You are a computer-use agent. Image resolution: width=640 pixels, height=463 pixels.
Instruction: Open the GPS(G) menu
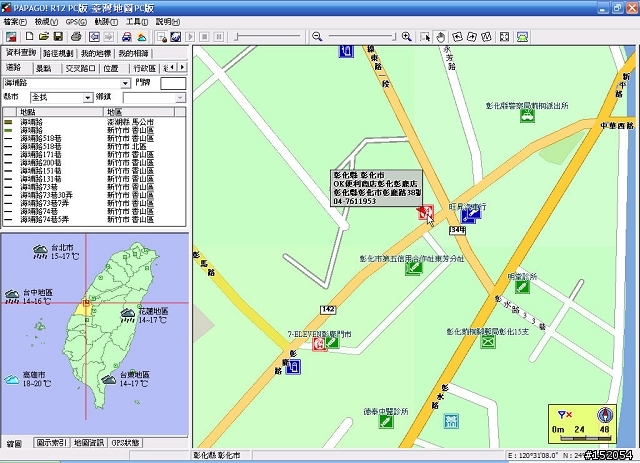76,22
